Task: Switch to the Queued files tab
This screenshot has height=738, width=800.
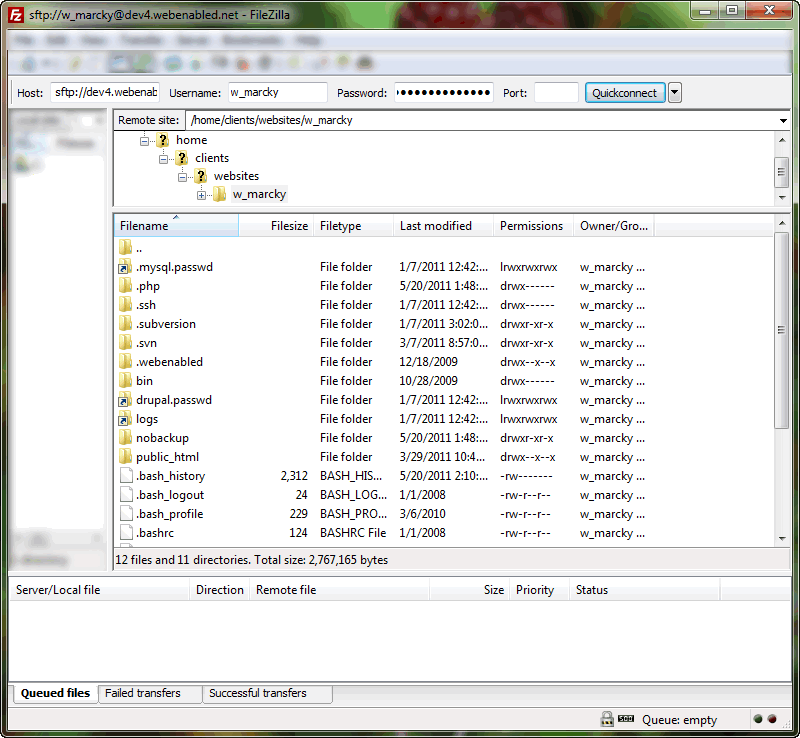Action: [x=55, y=693]
